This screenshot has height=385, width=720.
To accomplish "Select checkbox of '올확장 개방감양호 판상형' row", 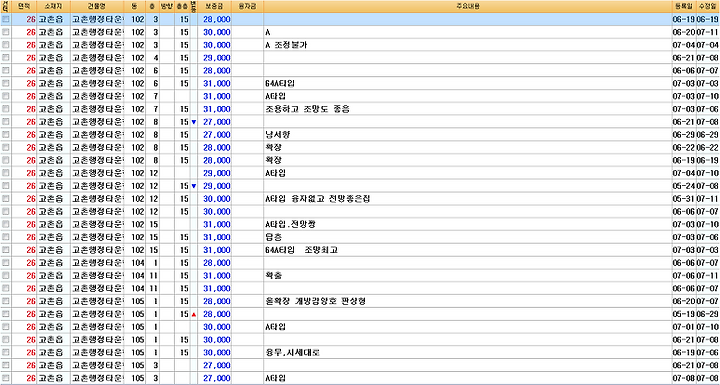I will pyautogui.click(x=6, y=301).
